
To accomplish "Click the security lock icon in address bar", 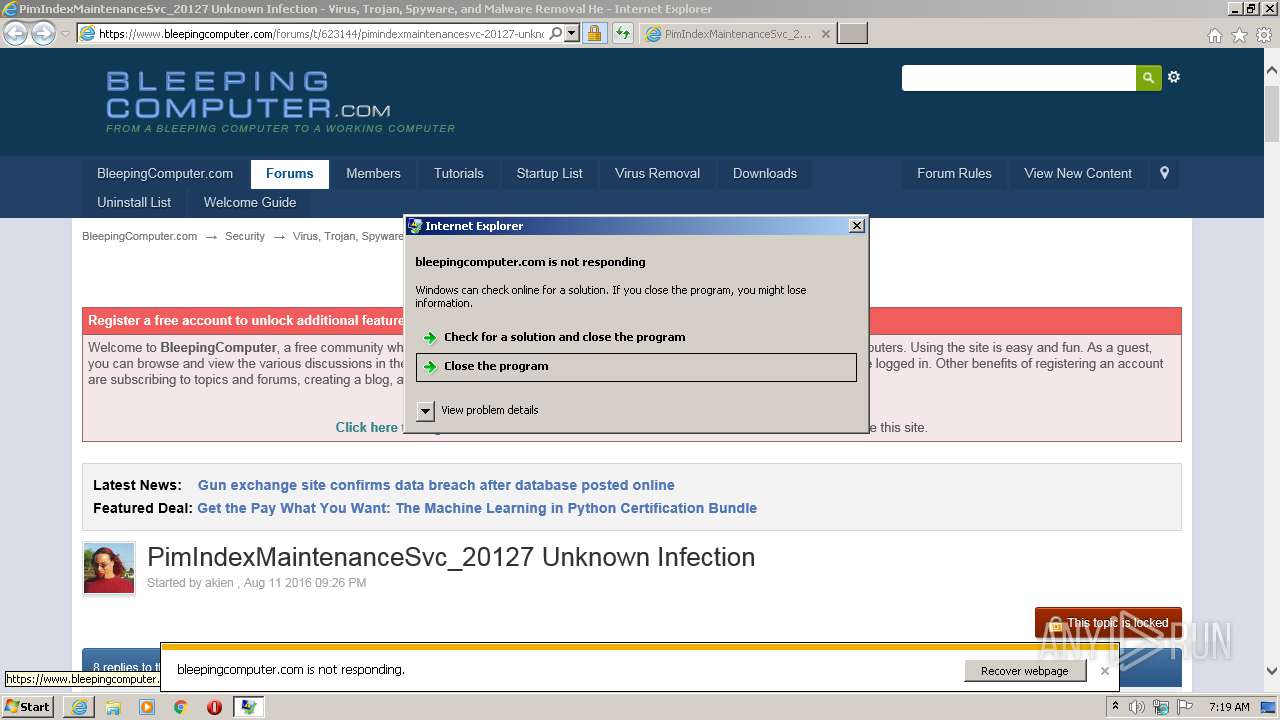I will click(594, 33).
